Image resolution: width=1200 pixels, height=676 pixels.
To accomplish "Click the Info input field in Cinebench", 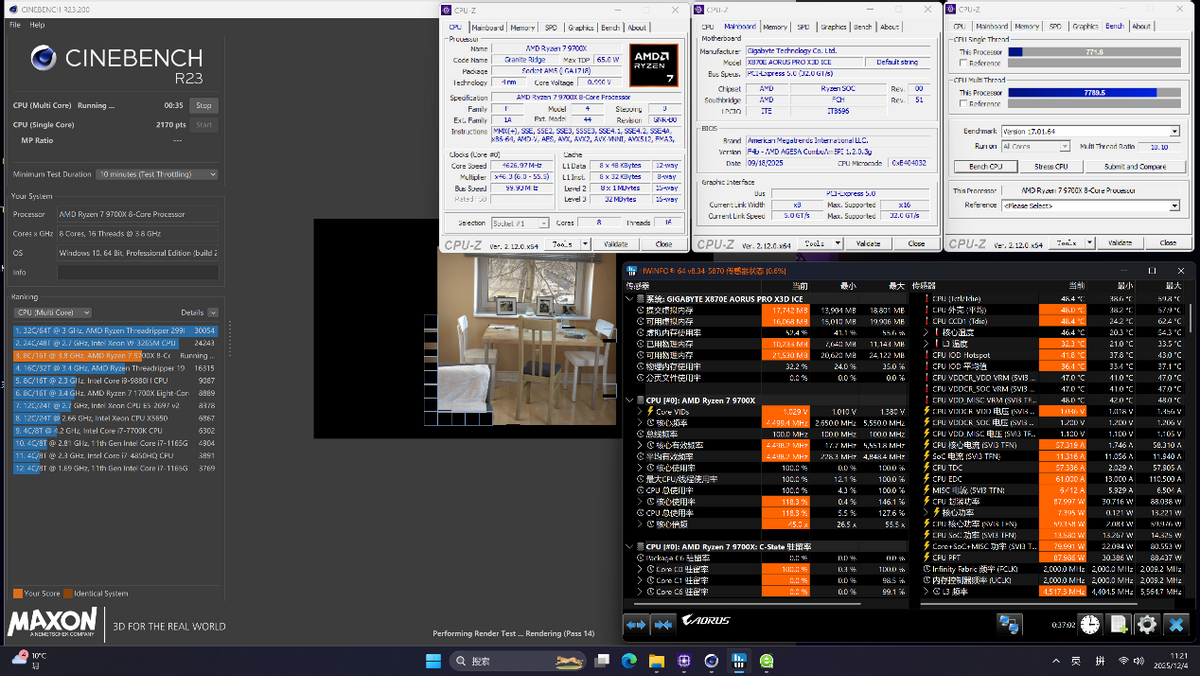I will (137, 272).
